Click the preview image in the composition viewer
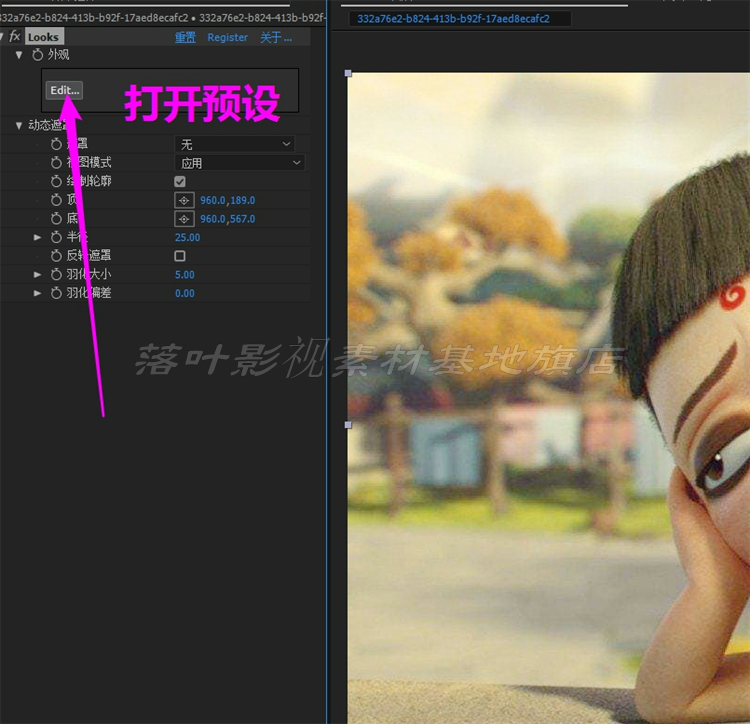The width and height of the screenshot is (750, 724). [549, 398]
